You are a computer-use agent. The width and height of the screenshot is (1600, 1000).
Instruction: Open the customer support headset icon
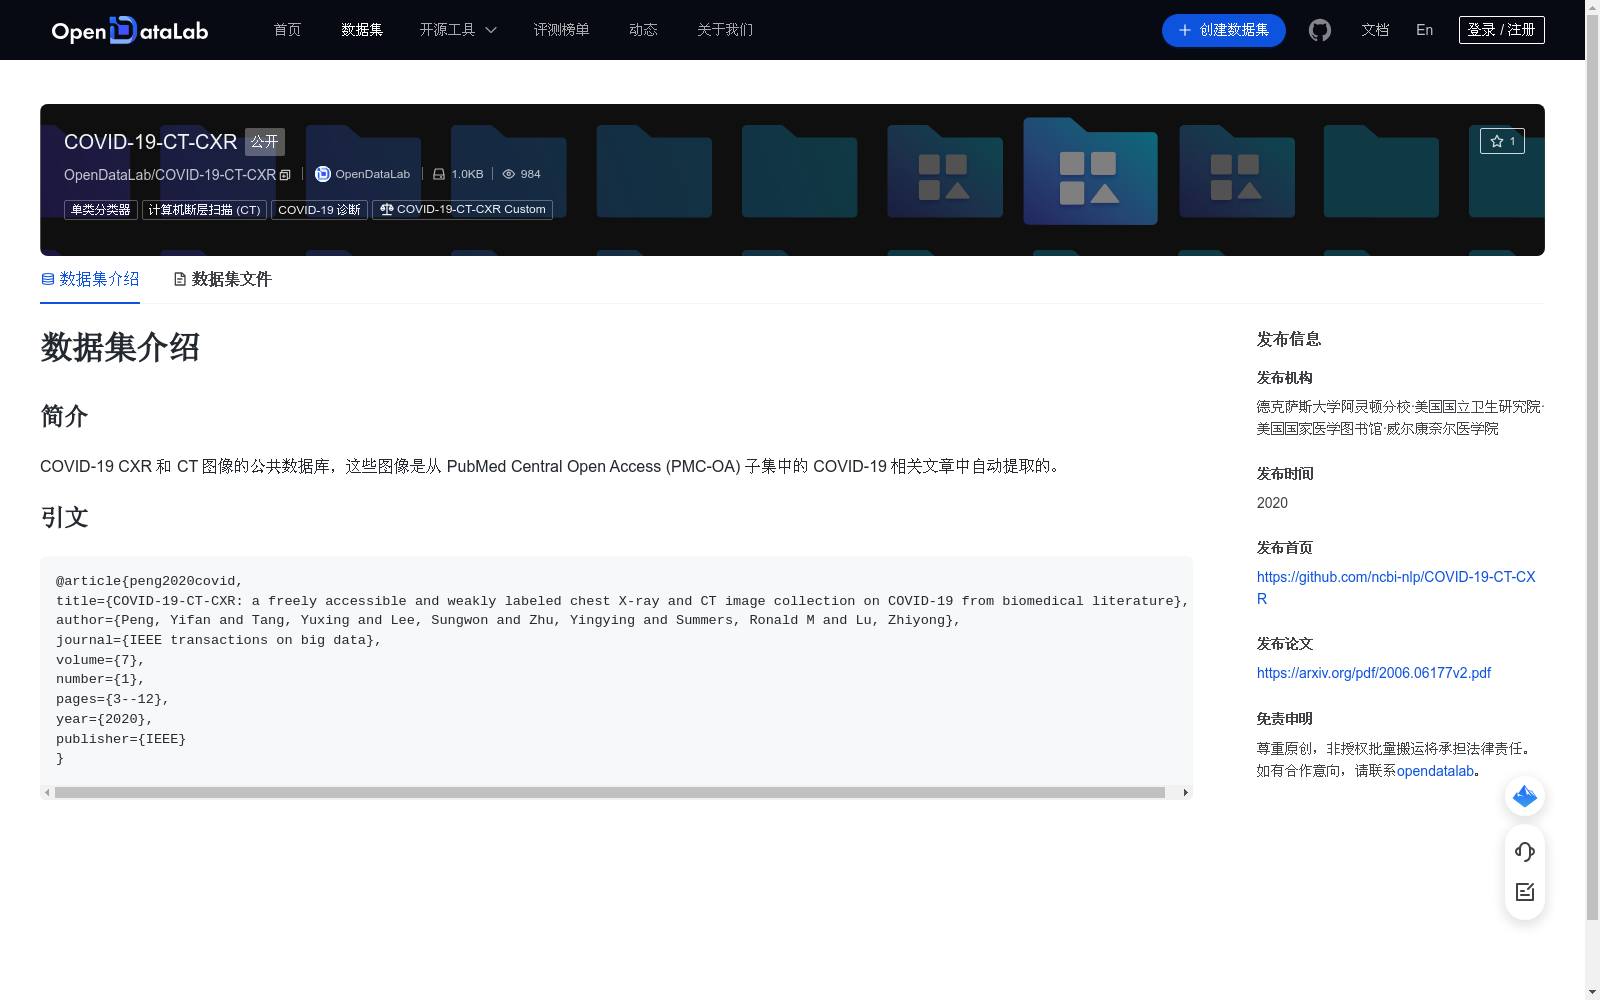pyautogui.click(x=1525, y=852)
